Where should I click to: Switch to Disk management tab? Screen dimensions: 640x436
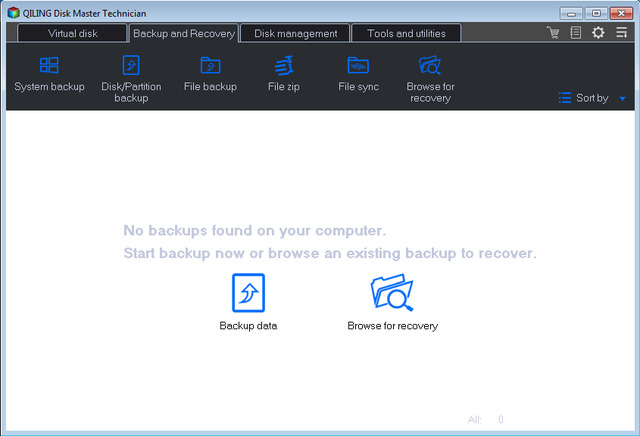(x=295, y=33)
